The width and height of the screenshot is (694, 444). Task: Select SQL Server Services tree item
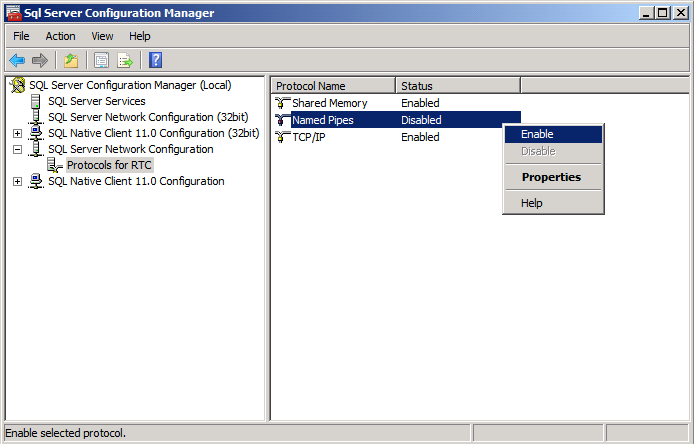coord(96,101)
